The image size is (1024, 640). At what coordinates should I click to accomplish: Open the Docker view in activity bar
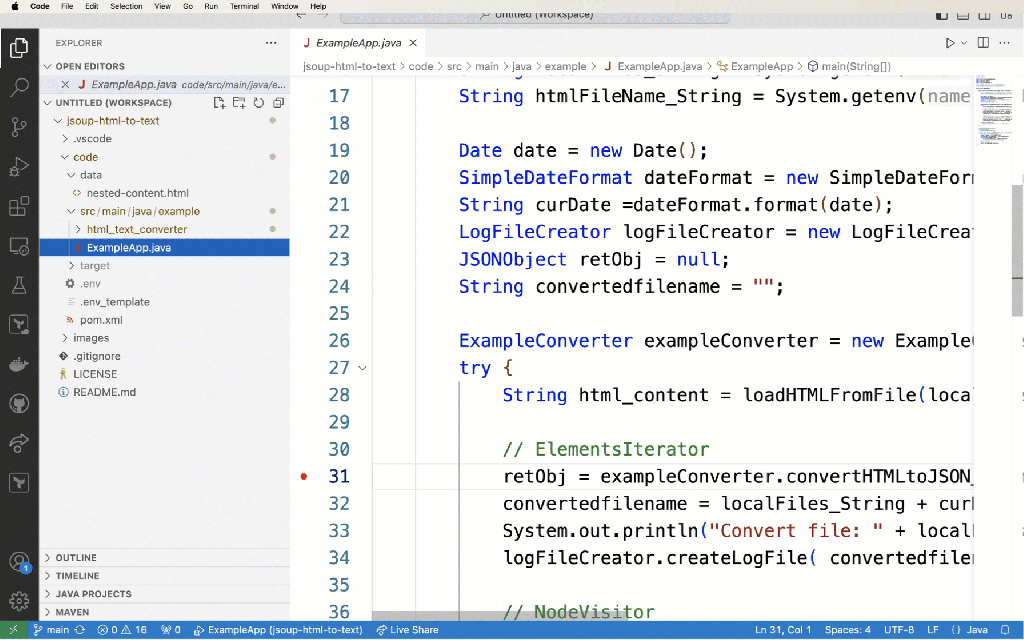(x=19, y=364)
